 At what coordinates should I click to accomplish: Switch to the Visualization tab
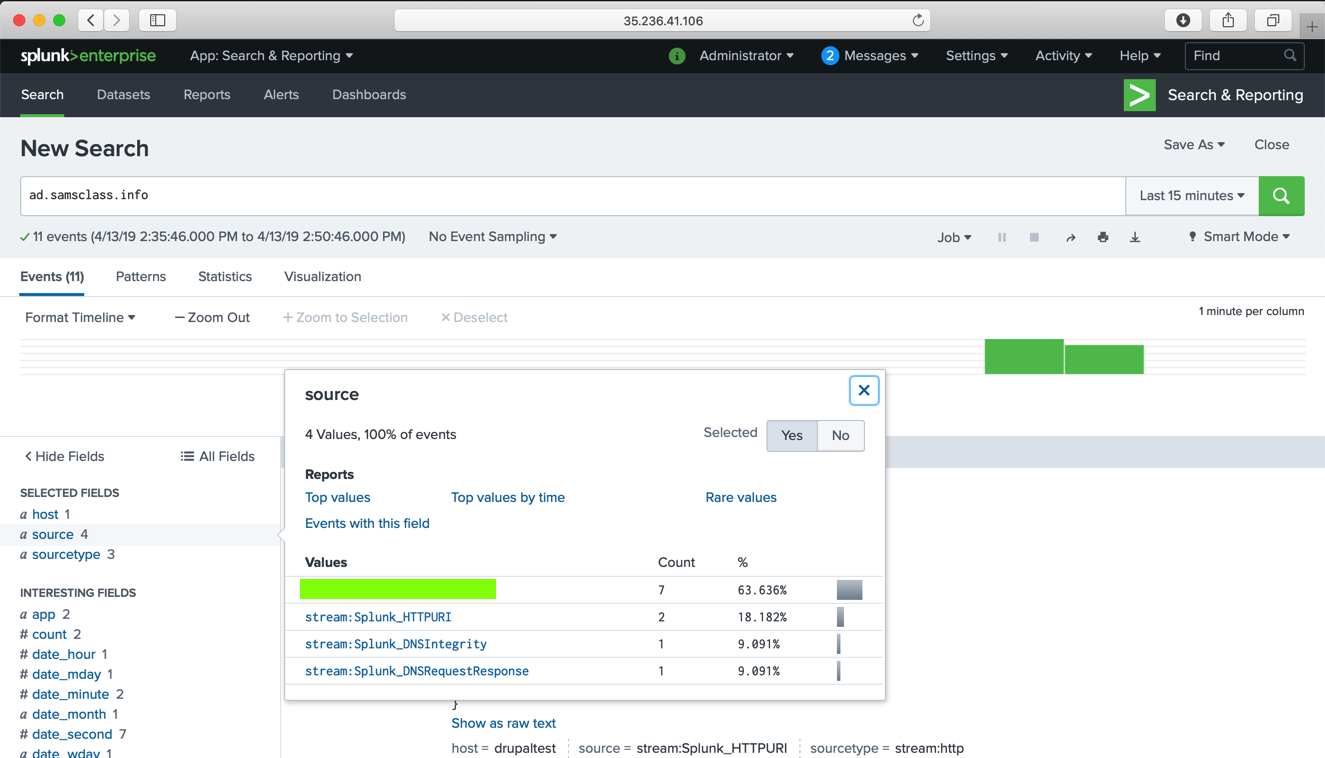tap(322, 277)
